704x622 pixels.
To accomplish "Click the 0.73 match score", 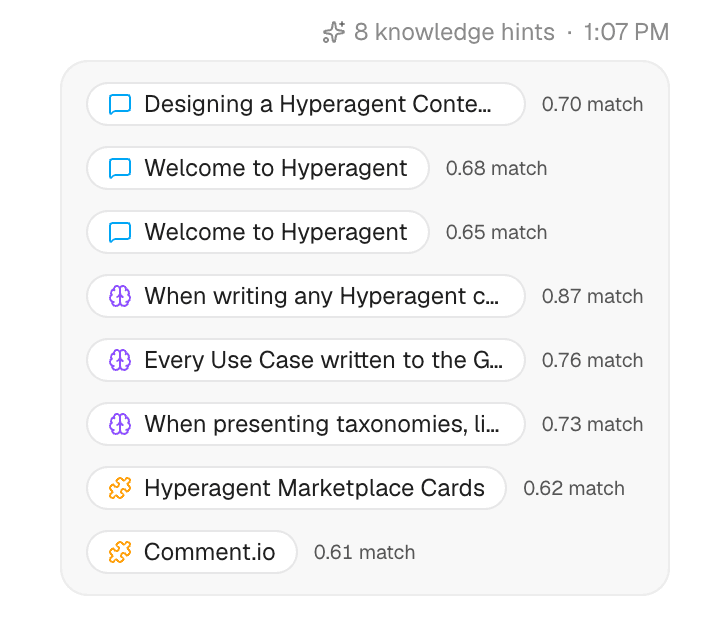I will 592,424.
